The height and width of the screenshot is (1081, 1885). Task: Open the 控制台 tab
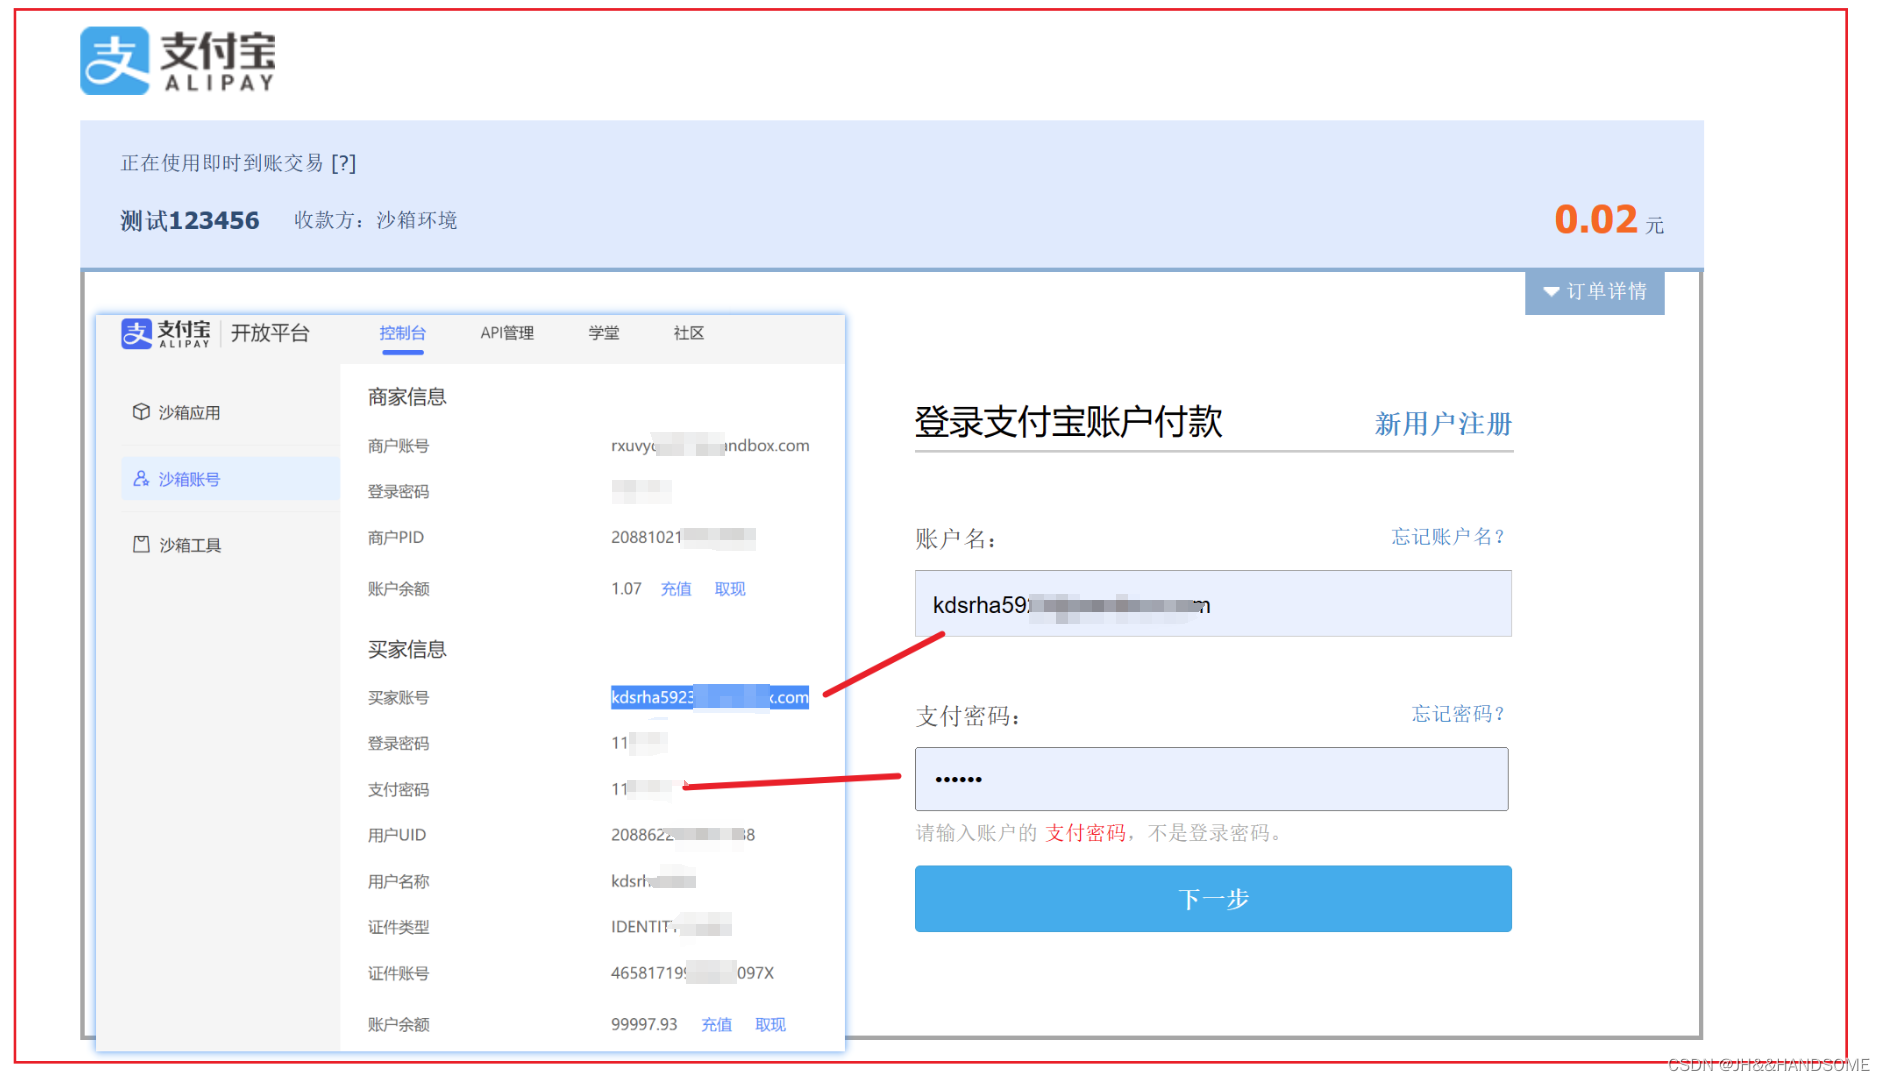point(402,333)
